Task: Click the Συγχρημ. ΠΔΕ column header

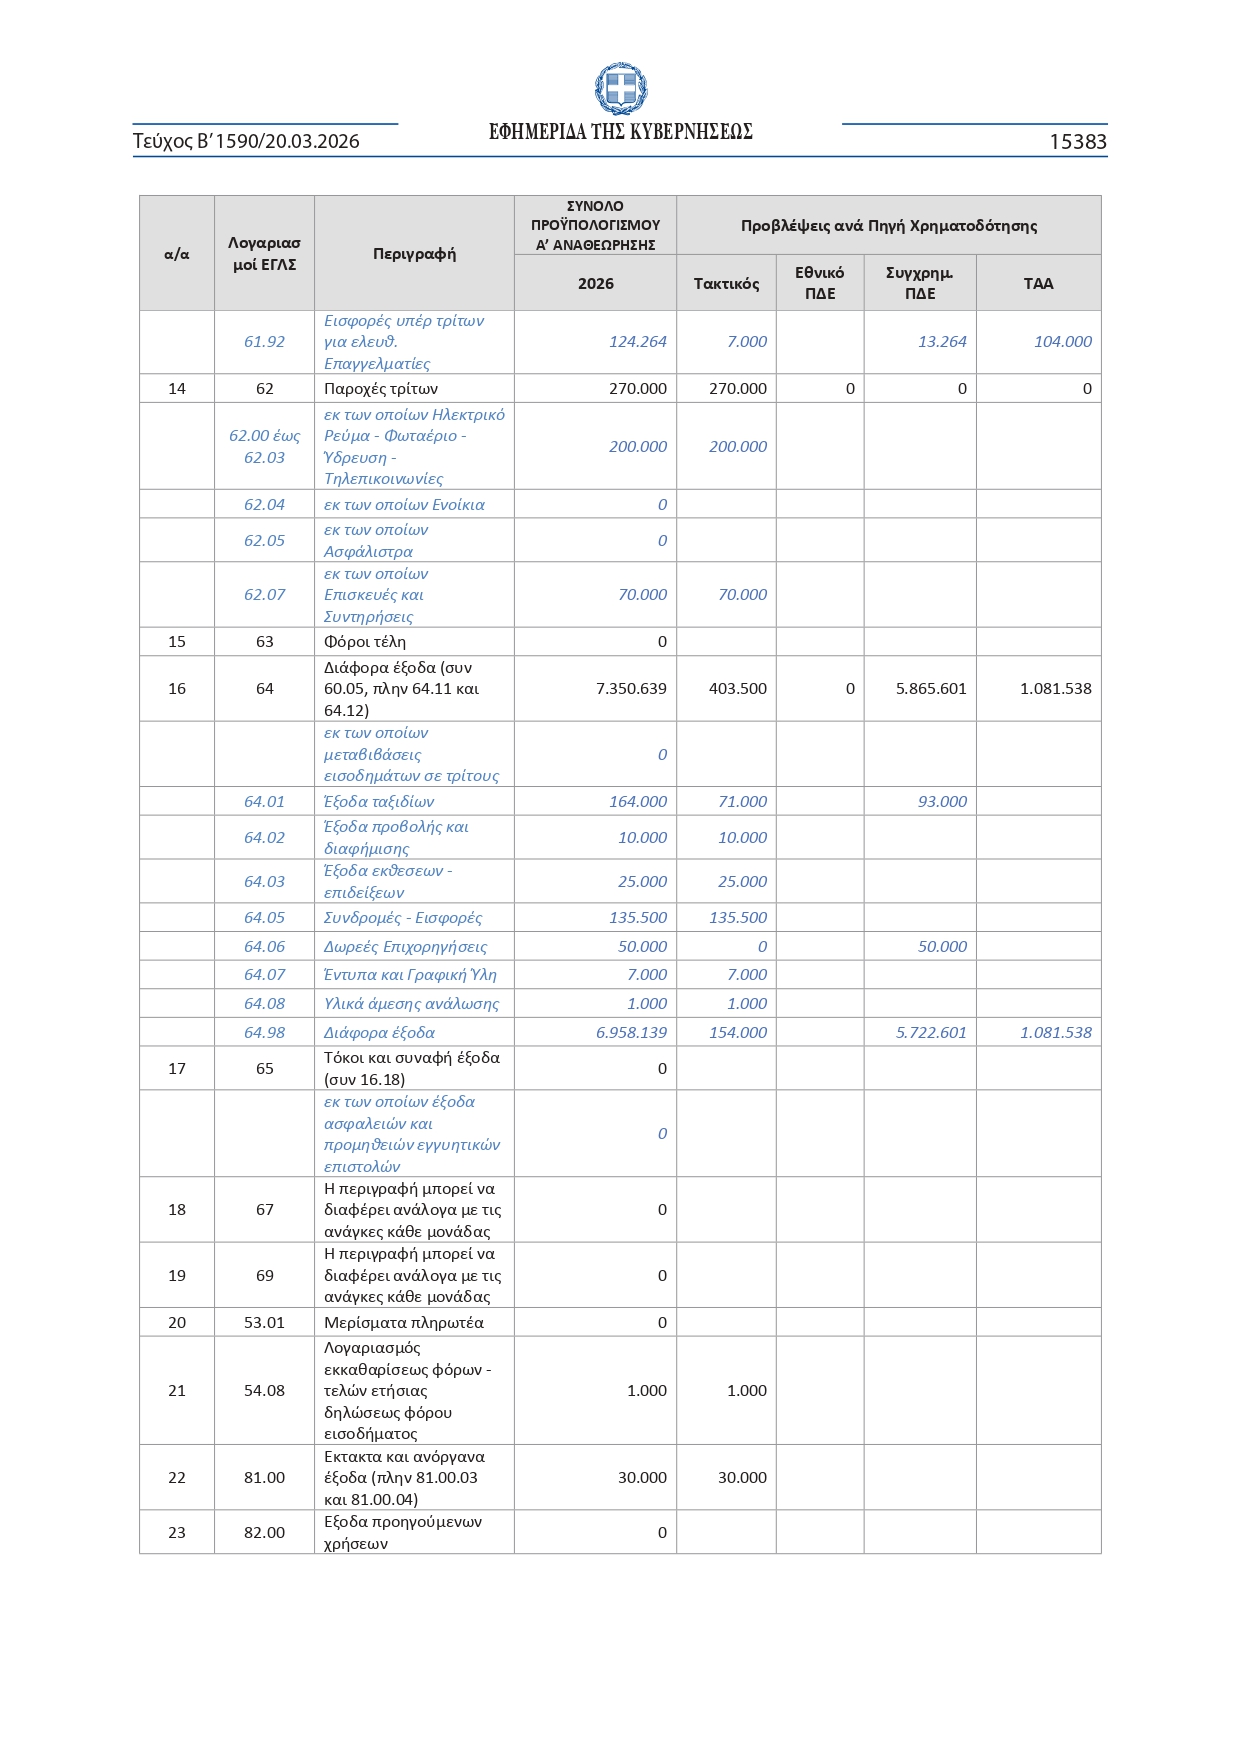Action: 919,283
